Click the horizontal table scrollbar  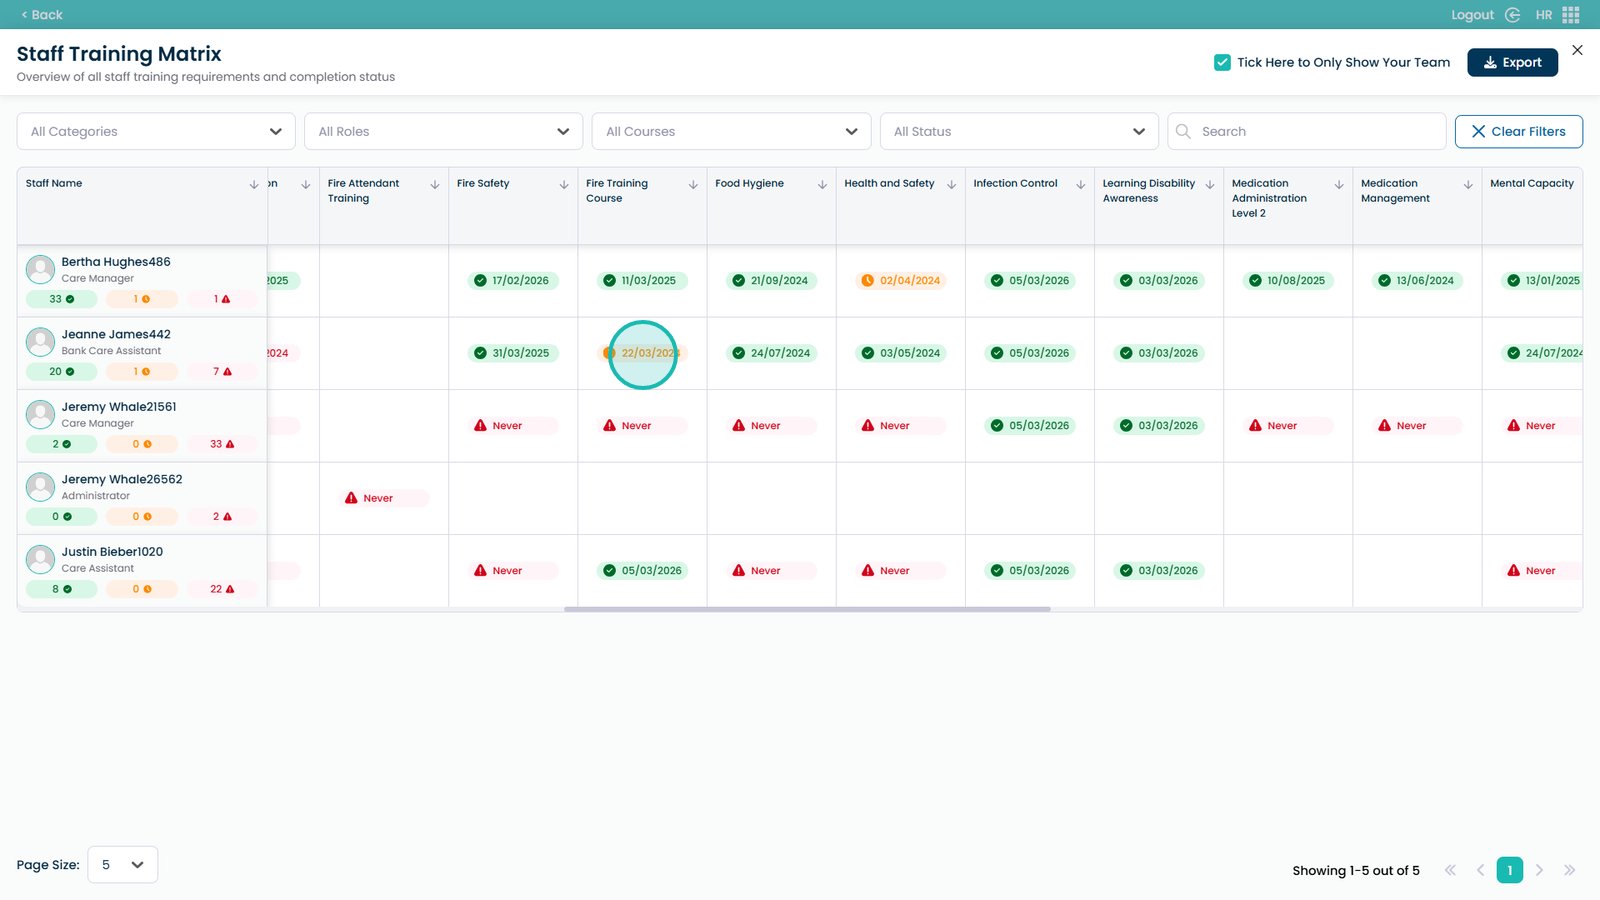[x=807, y=609]
